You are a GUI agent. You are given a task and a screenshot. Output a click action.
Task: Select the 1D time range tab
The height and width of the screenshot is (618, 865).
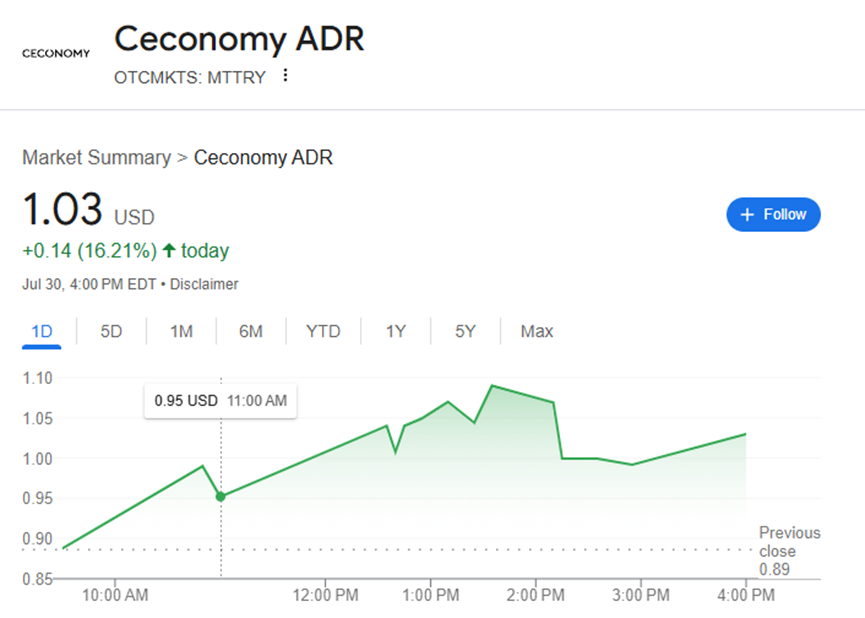point(41,331)
